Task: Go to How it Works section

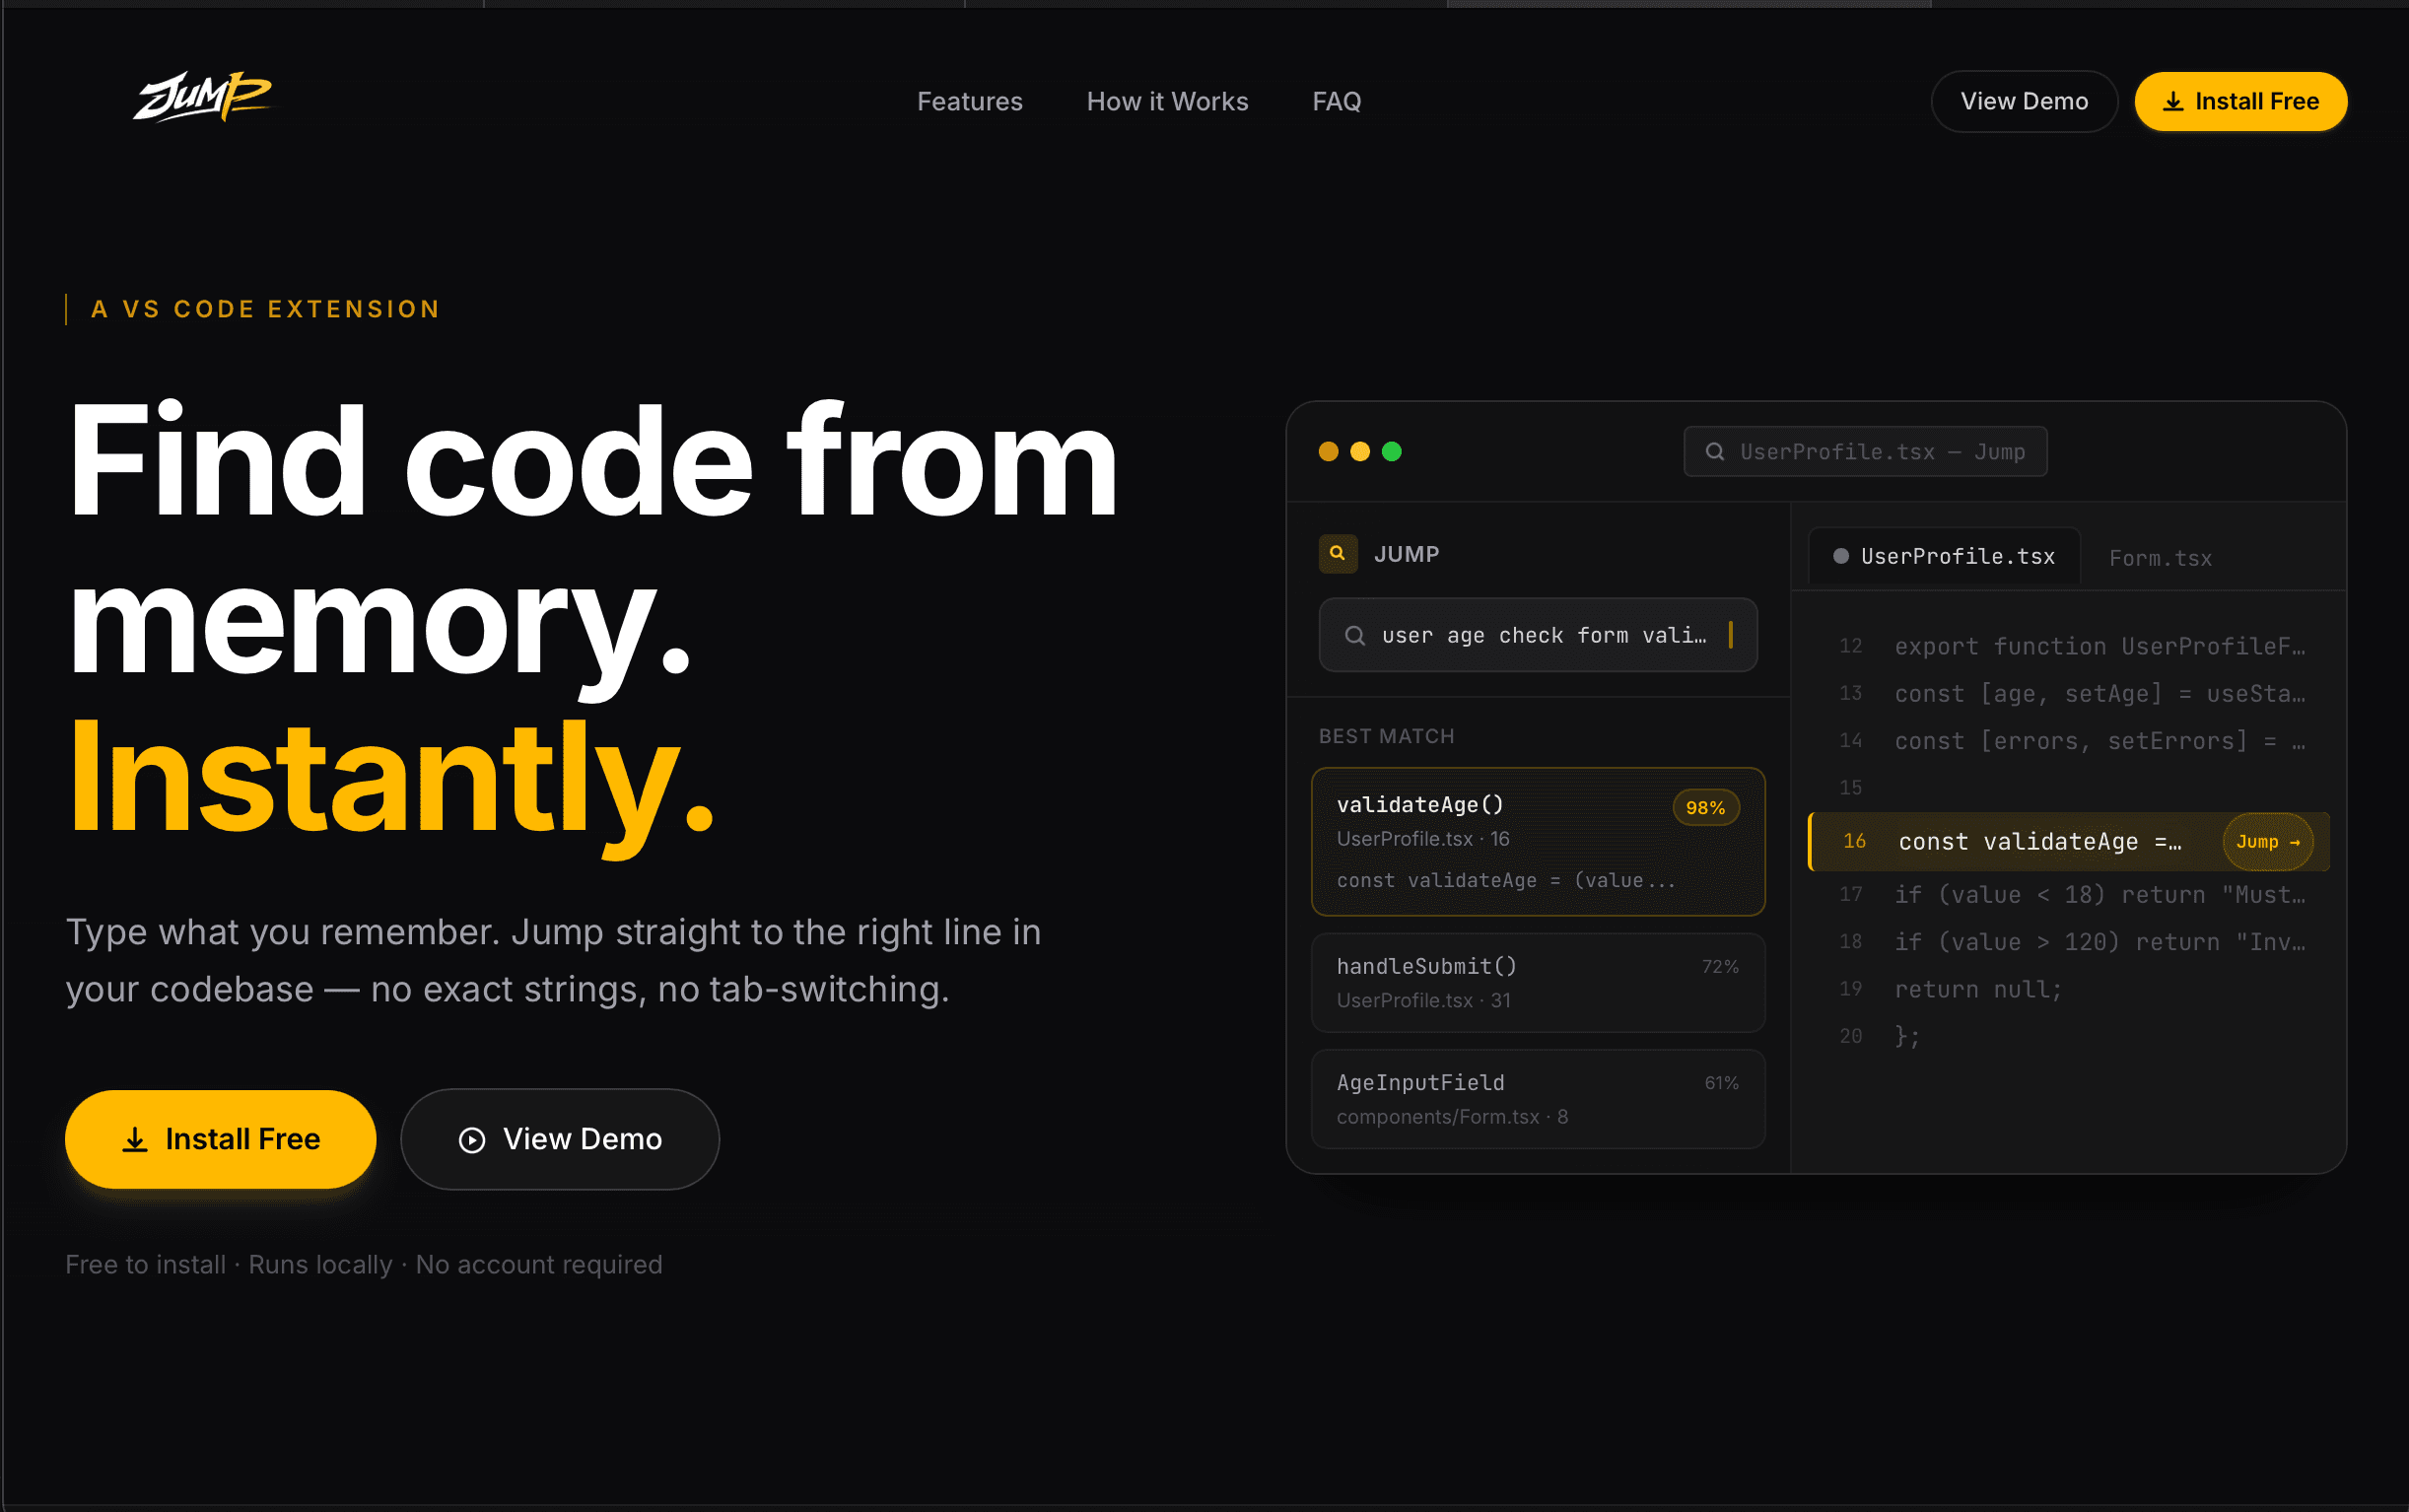Action: point(1167,101)
